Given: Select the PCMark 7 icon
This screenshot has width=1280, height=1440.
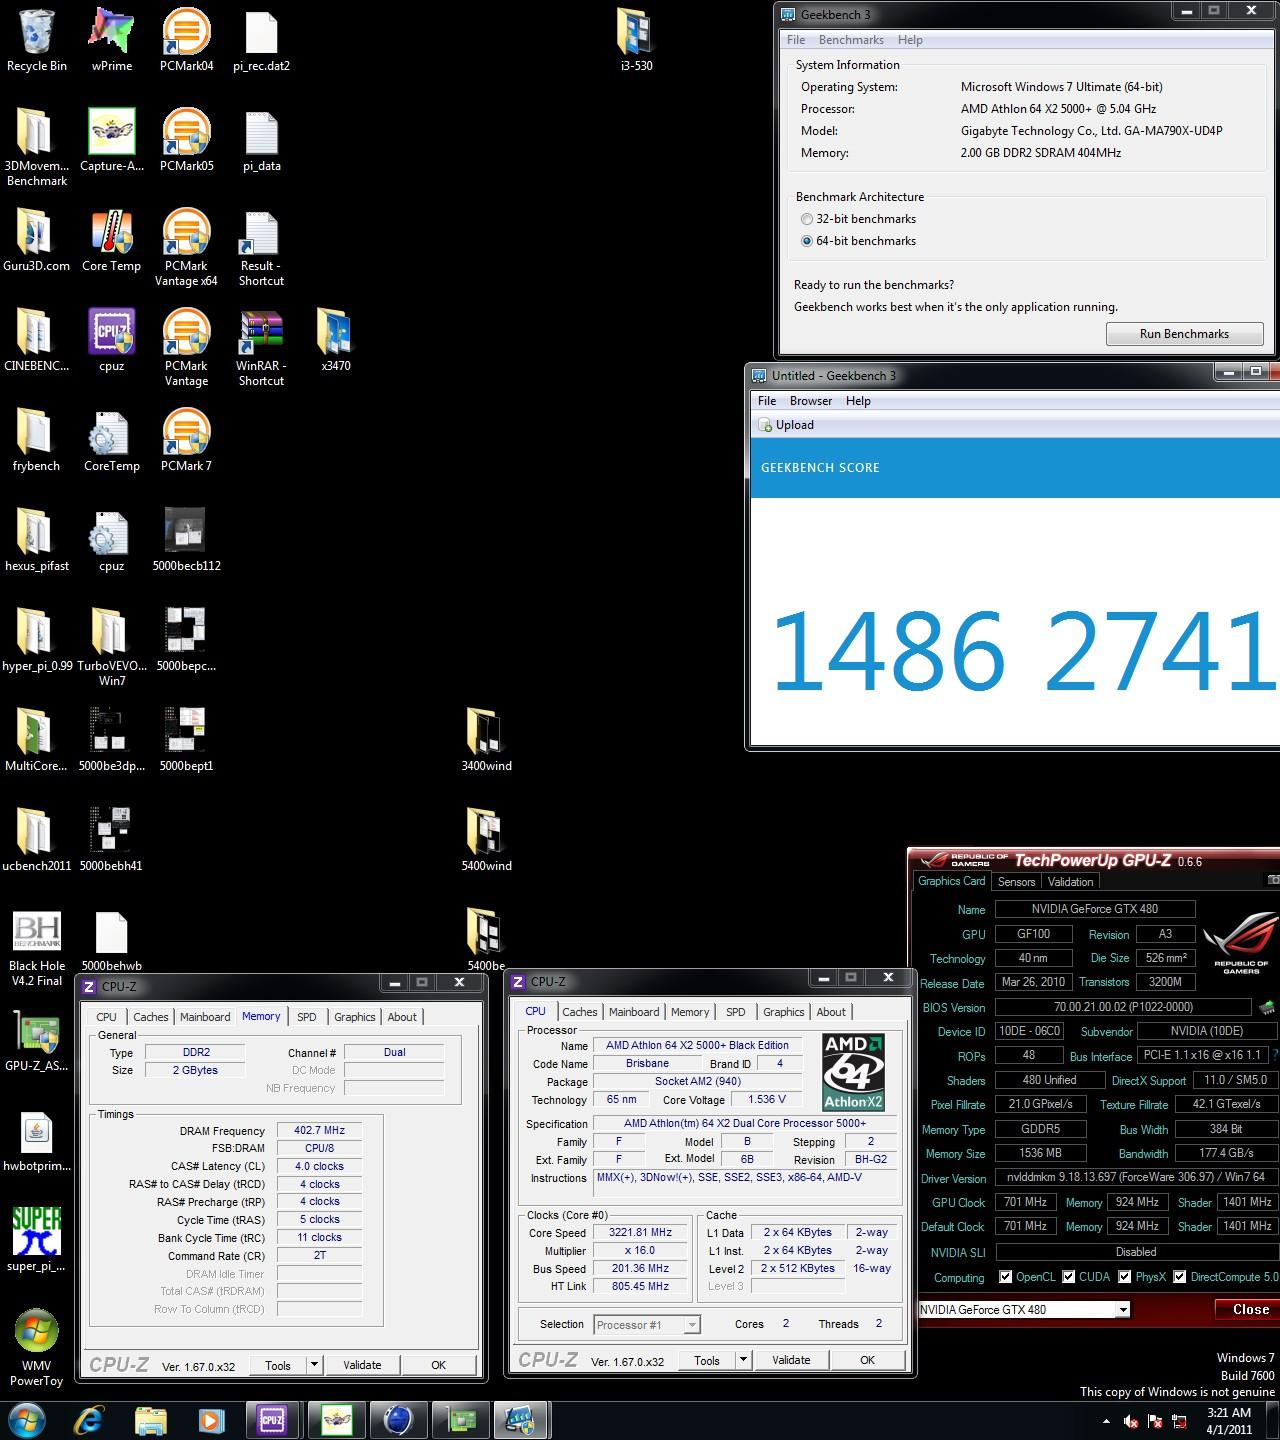Looking at the screenshot, I should pyautogui.click(x=186, y=432).
